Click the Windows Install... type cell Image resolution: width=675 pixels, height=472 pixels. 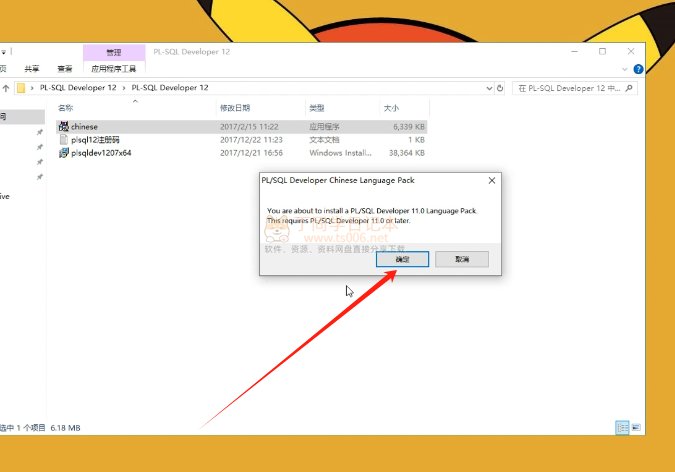[340, 153]
